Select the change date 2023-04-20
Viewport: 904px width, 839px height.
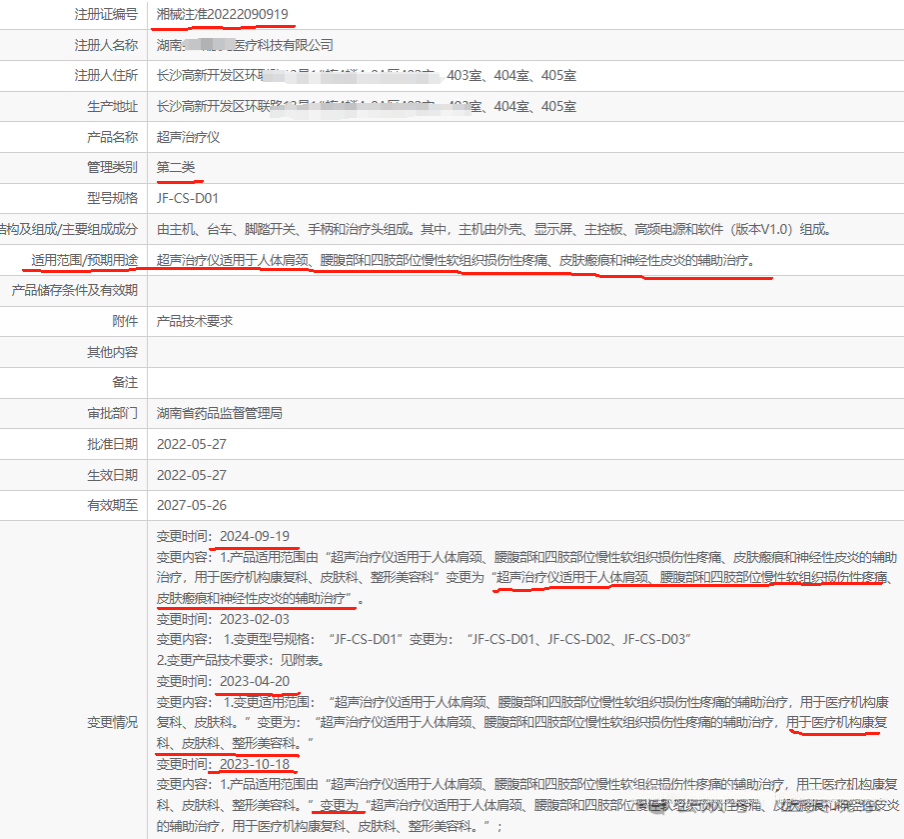click(x=254, y=681)
